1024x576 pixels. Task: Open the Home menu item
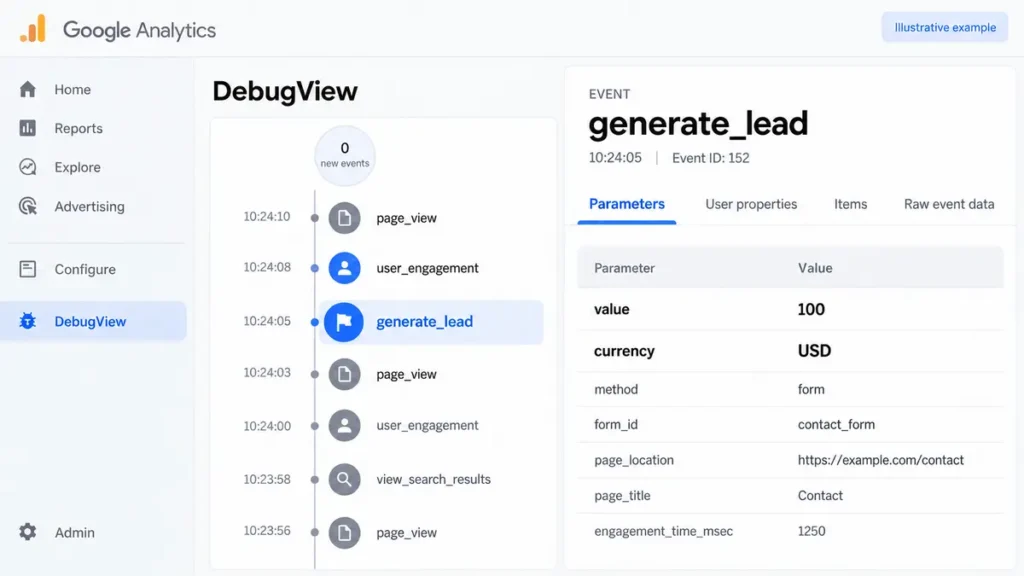coord(72,89)
